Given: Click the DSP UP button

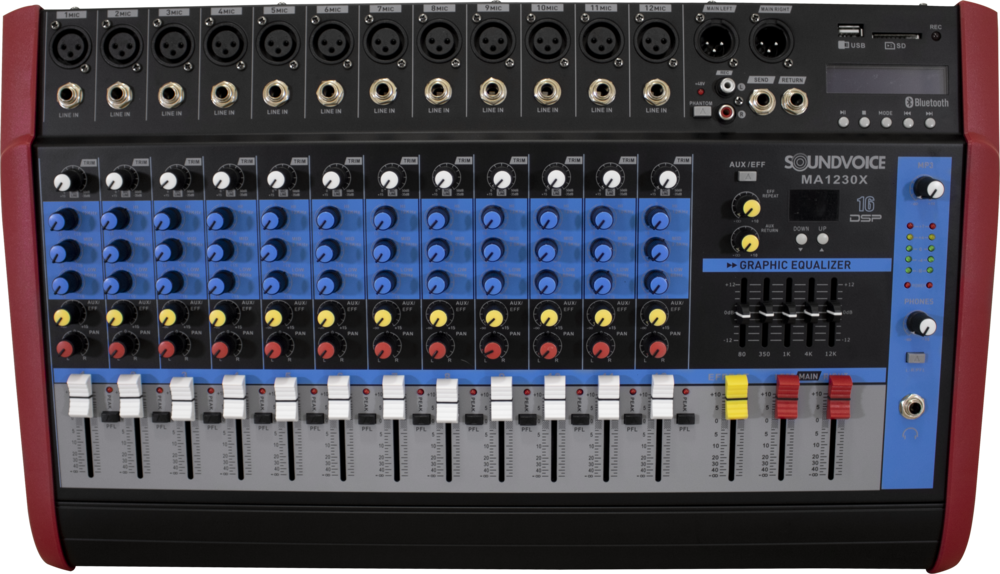Looking at the screenshot, I should click(x=823, y=239).
